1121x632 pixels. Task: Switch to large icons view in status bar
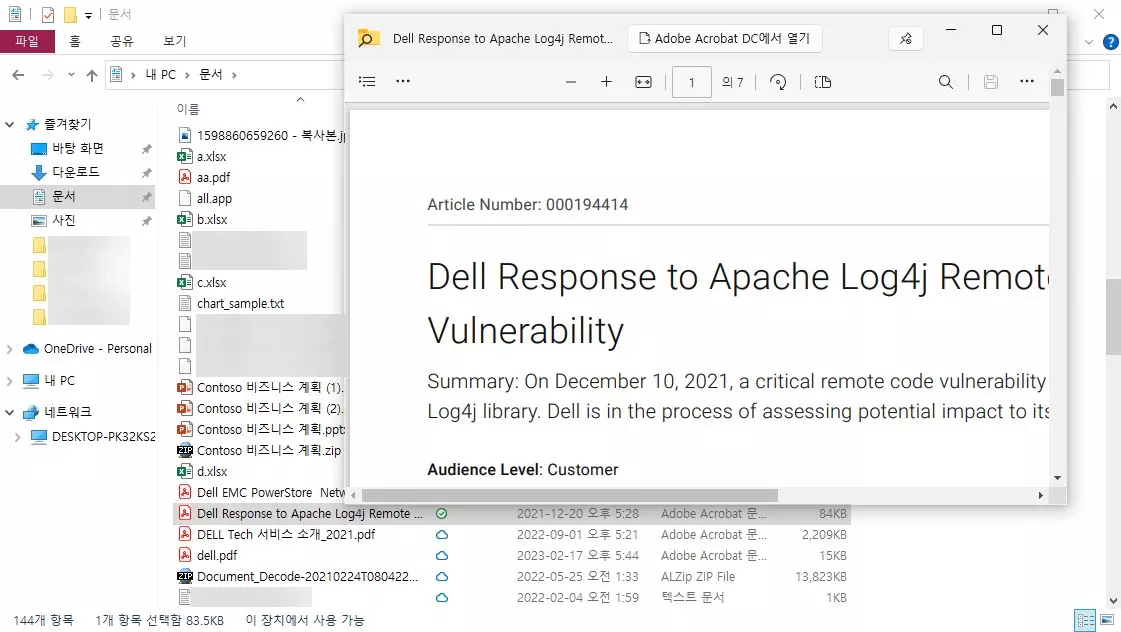coord(1107,621)
